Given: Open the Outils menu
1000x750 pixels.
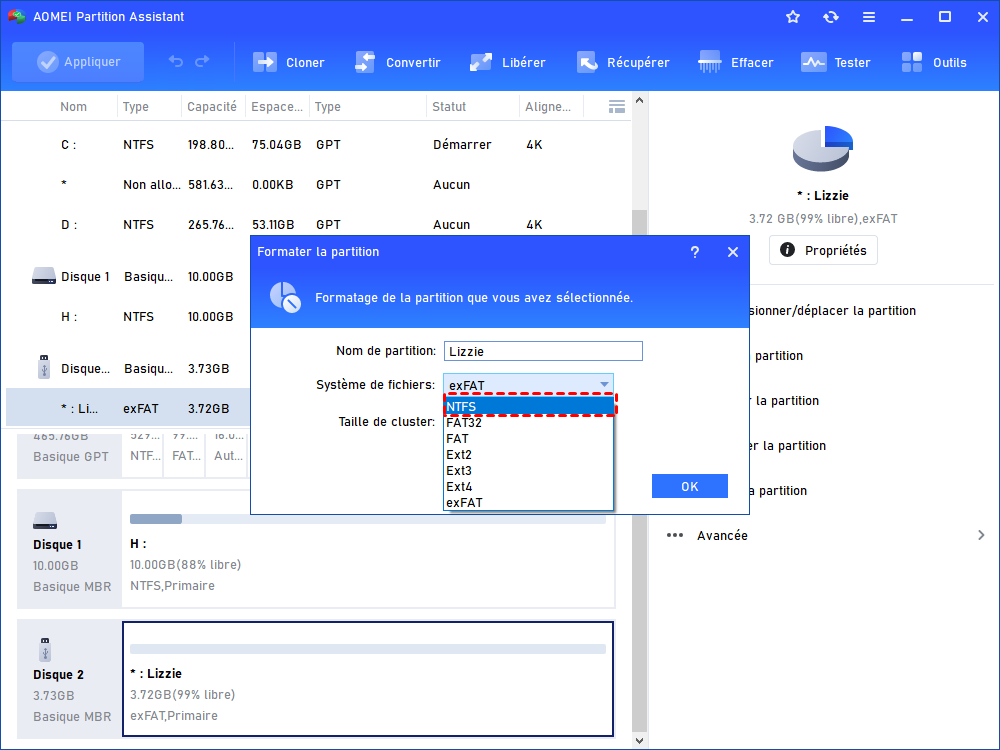Looking at the screenshot, I should (913, 62).
